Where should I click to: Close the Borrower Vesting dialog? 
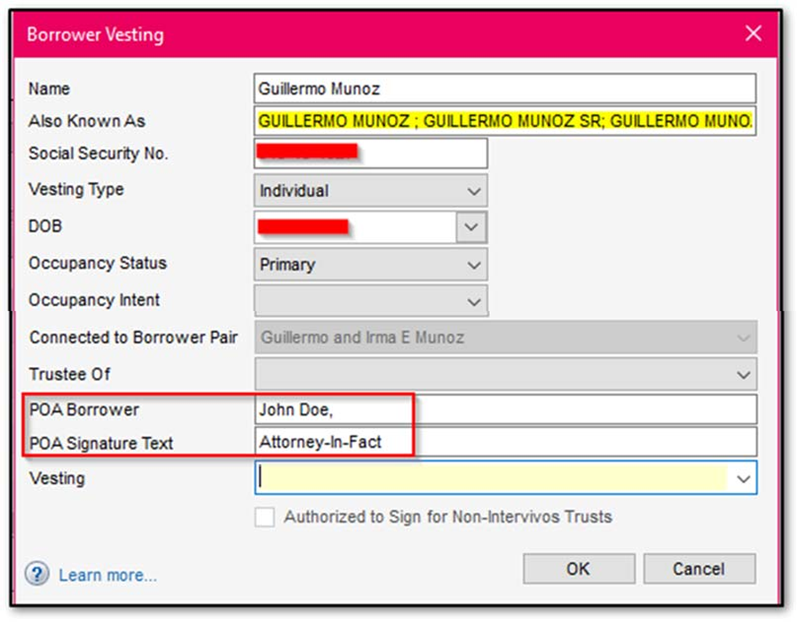pos(754,33)
